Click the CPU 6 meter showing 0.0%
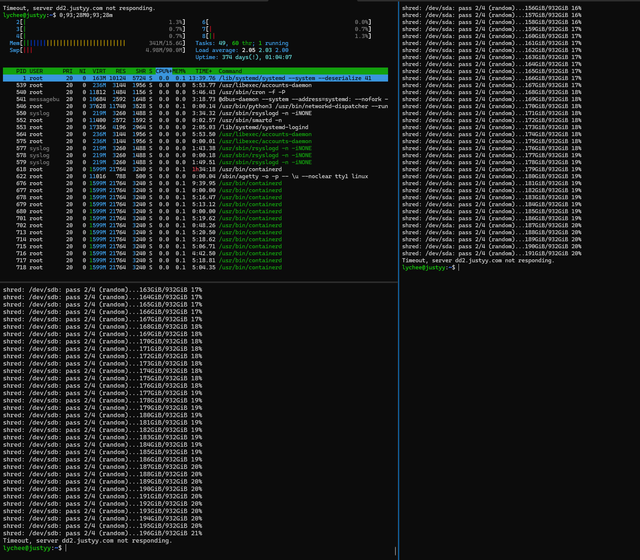Image resolution: width=640 pixels, height=560 pixels. point(287,22)
